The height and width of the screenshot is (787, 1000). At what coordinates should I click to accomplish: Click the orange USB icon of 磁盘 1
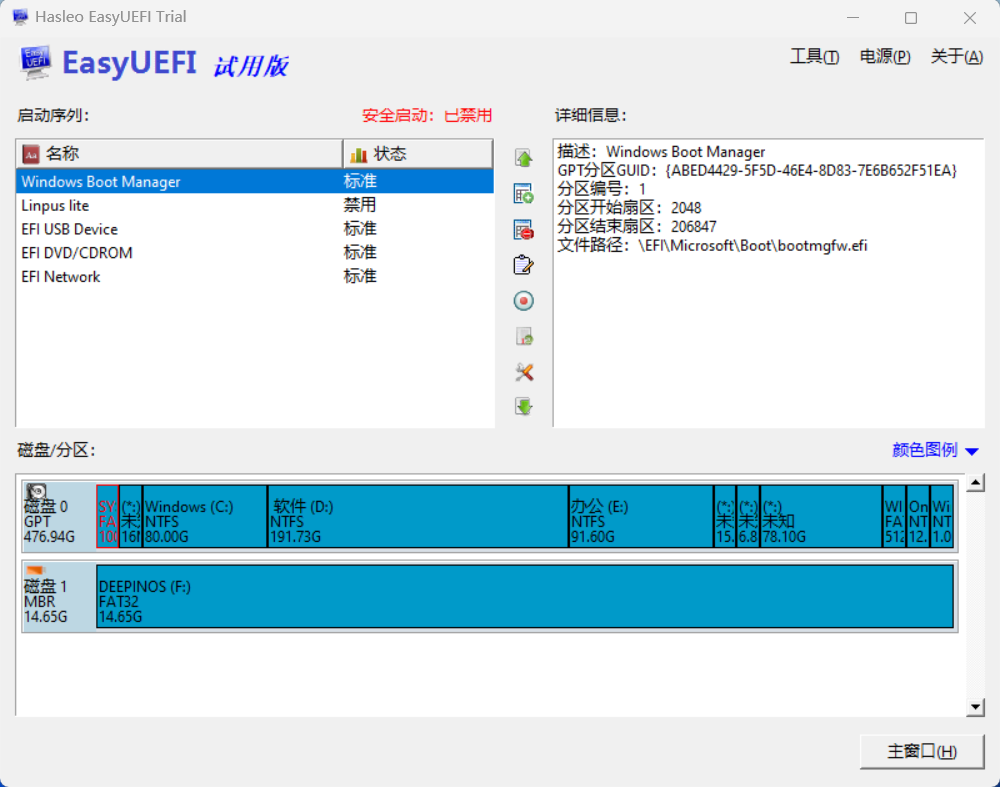coord(35,570)
